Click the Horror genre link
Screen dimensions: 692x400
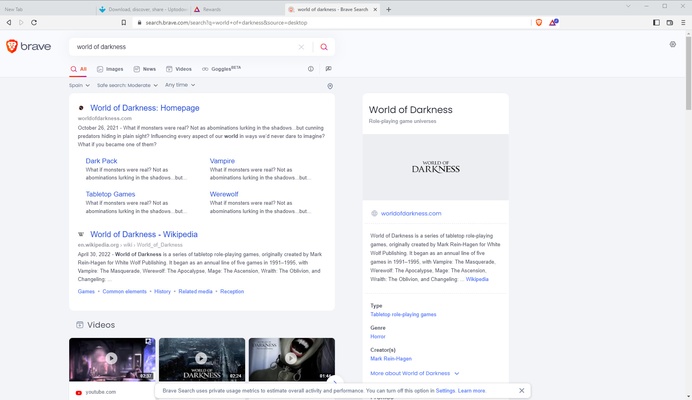(x=378, y=336)
